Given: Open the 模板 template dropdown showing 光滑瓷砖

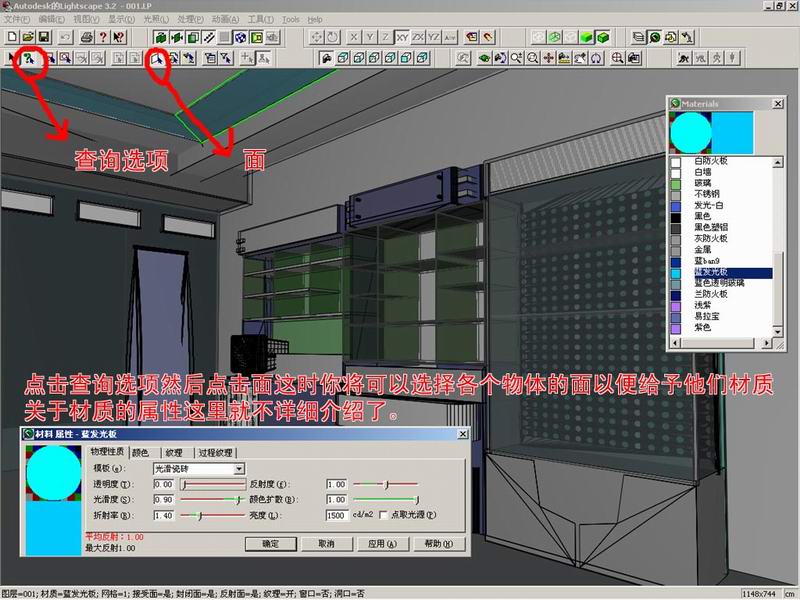Looking at the screenshot, I should [199, 469].
